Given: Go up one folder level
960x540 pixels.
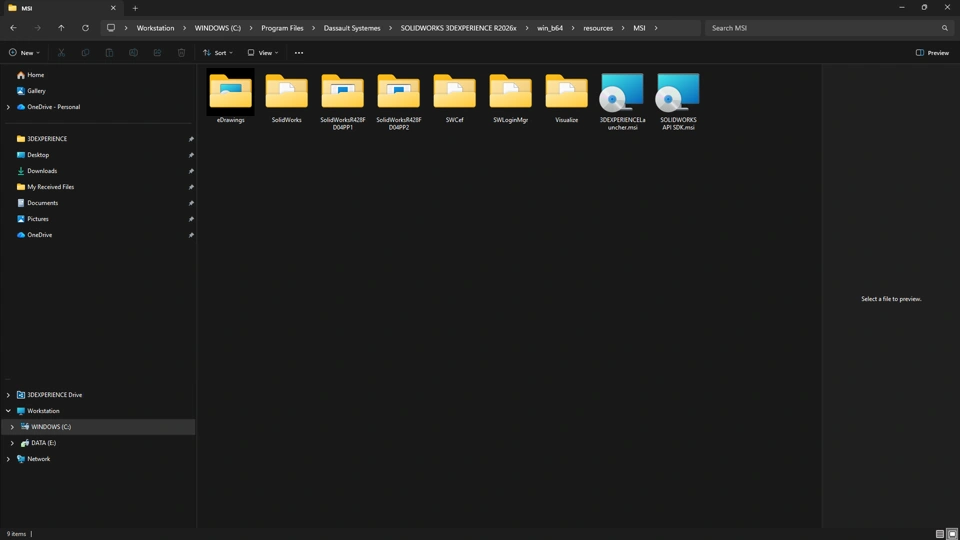Looking at the screenshot, I should (61, 28).
